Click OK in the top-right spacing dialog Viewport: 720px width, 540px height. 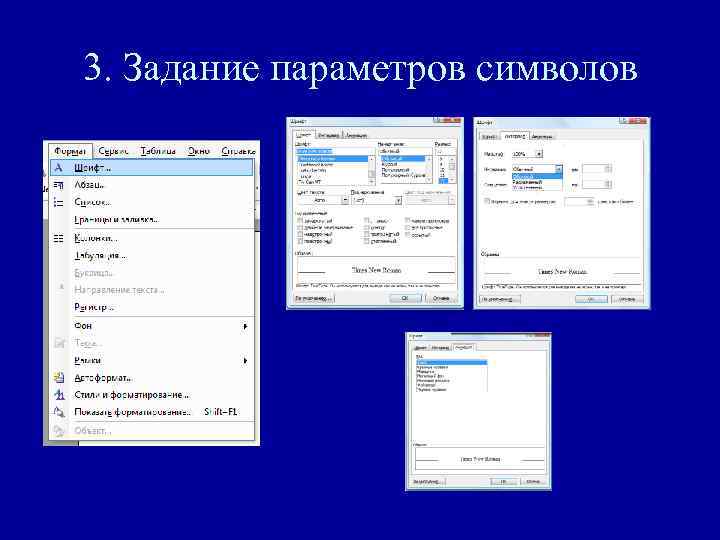(x=591, y=299)
